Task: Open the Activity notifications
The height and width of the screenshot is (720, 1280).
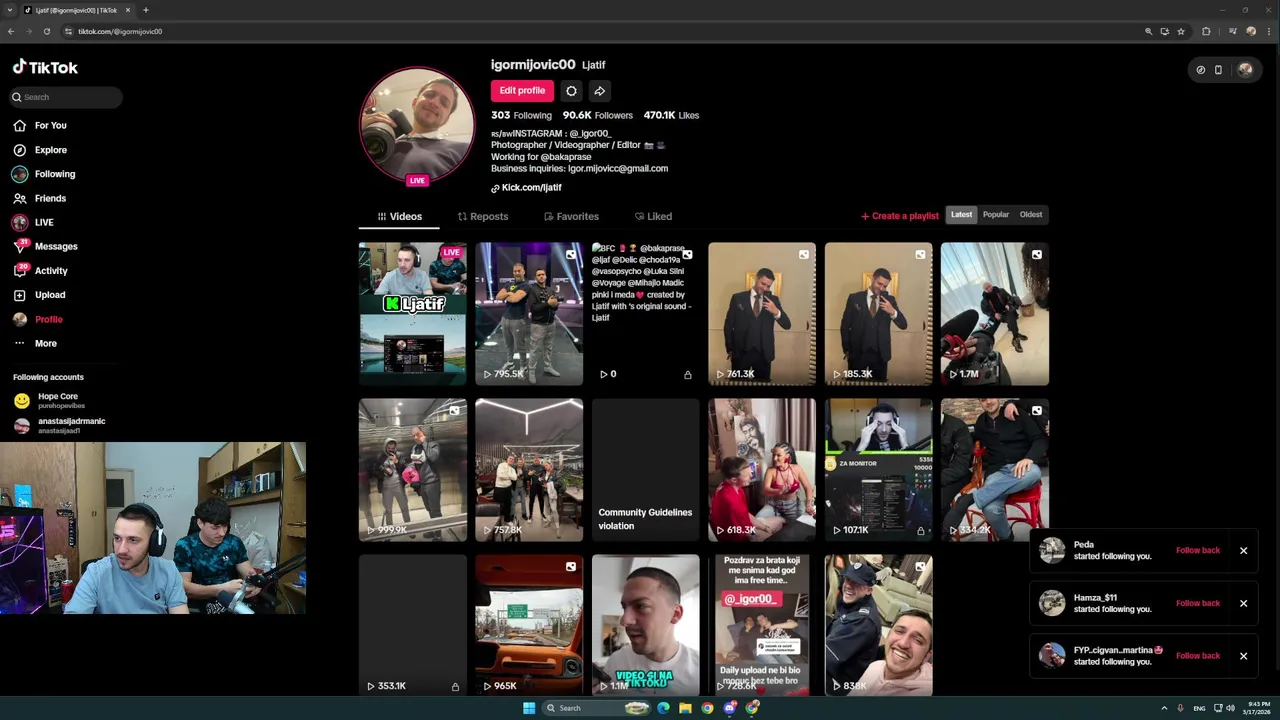Action: click(x=51, y=271)
